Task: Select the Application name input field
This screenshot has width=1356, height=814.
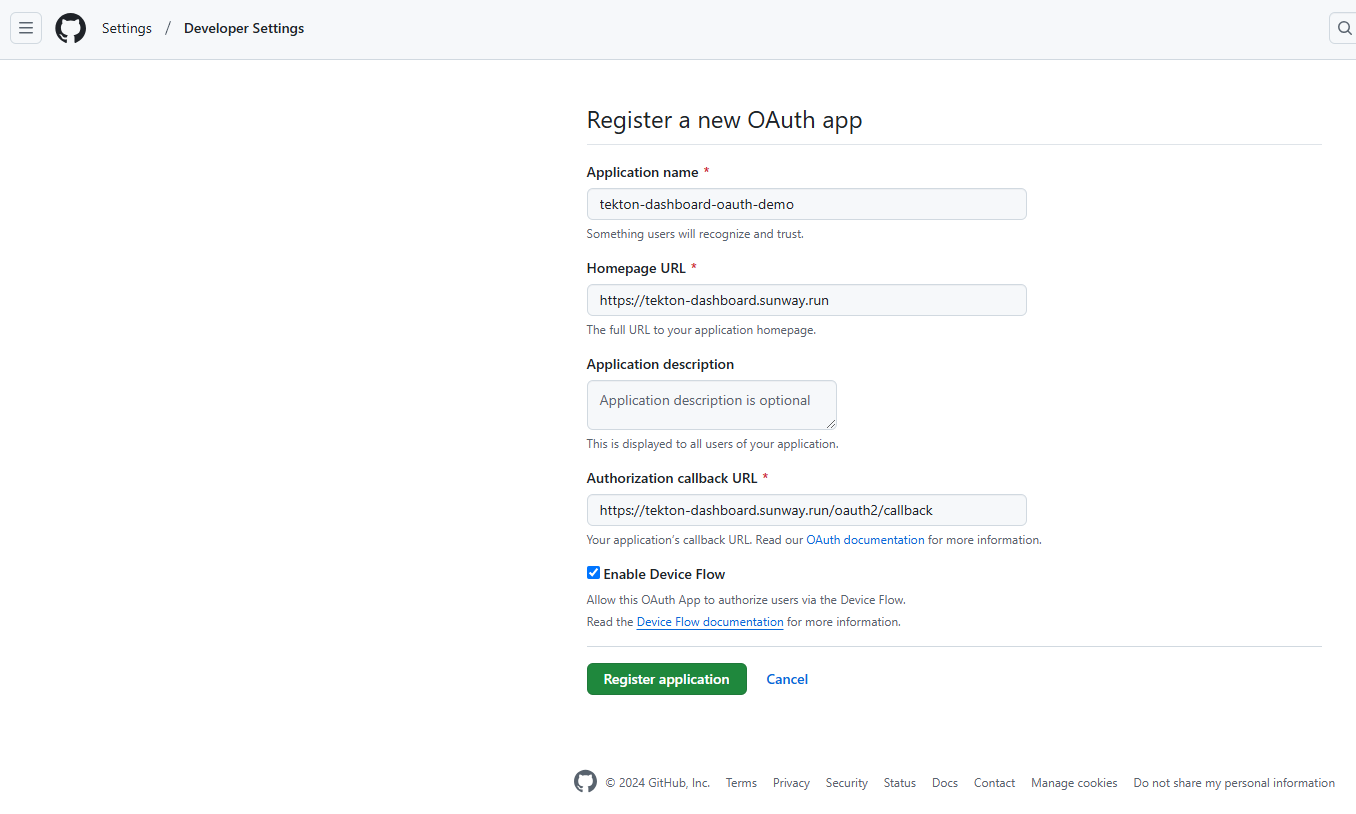Action: [806, 203]
